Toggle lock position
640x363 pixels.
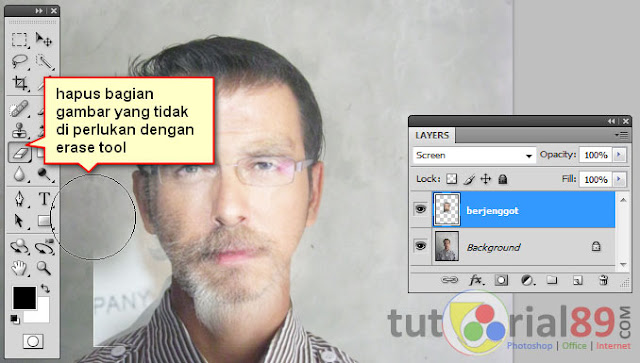[x=486, y=179]
